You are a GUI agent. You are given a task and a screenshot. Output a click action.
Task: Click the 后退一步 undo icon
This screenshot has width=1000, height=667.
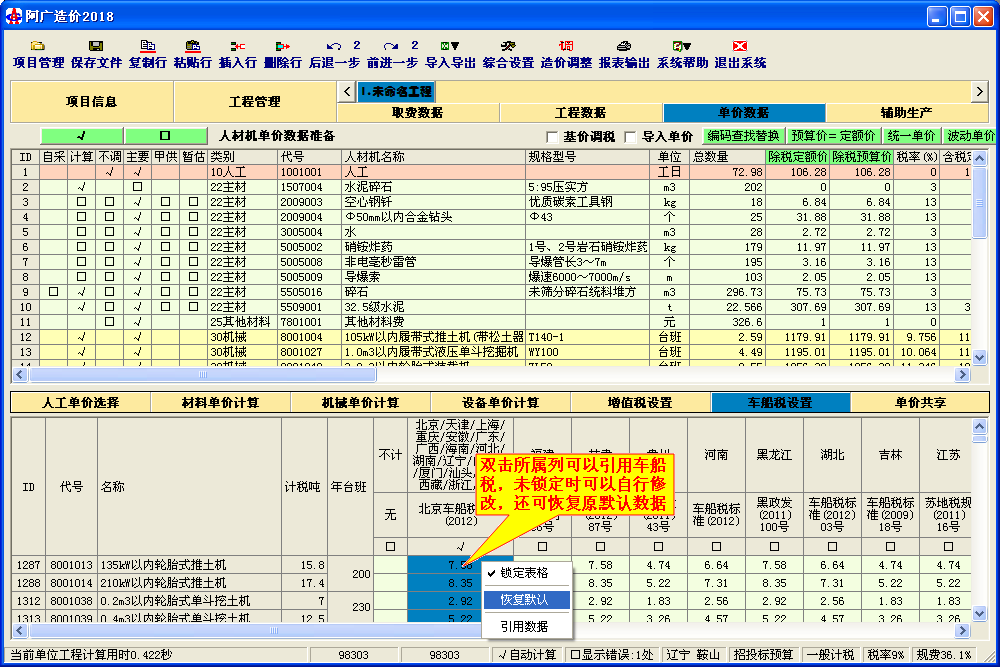pyautogui.click(x=334, y=54)
